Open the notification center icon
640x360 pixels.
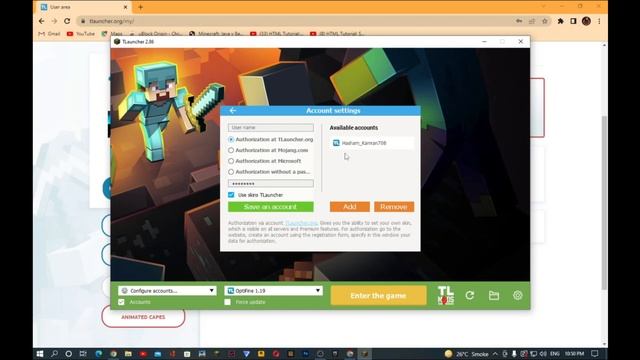(595, 353)
